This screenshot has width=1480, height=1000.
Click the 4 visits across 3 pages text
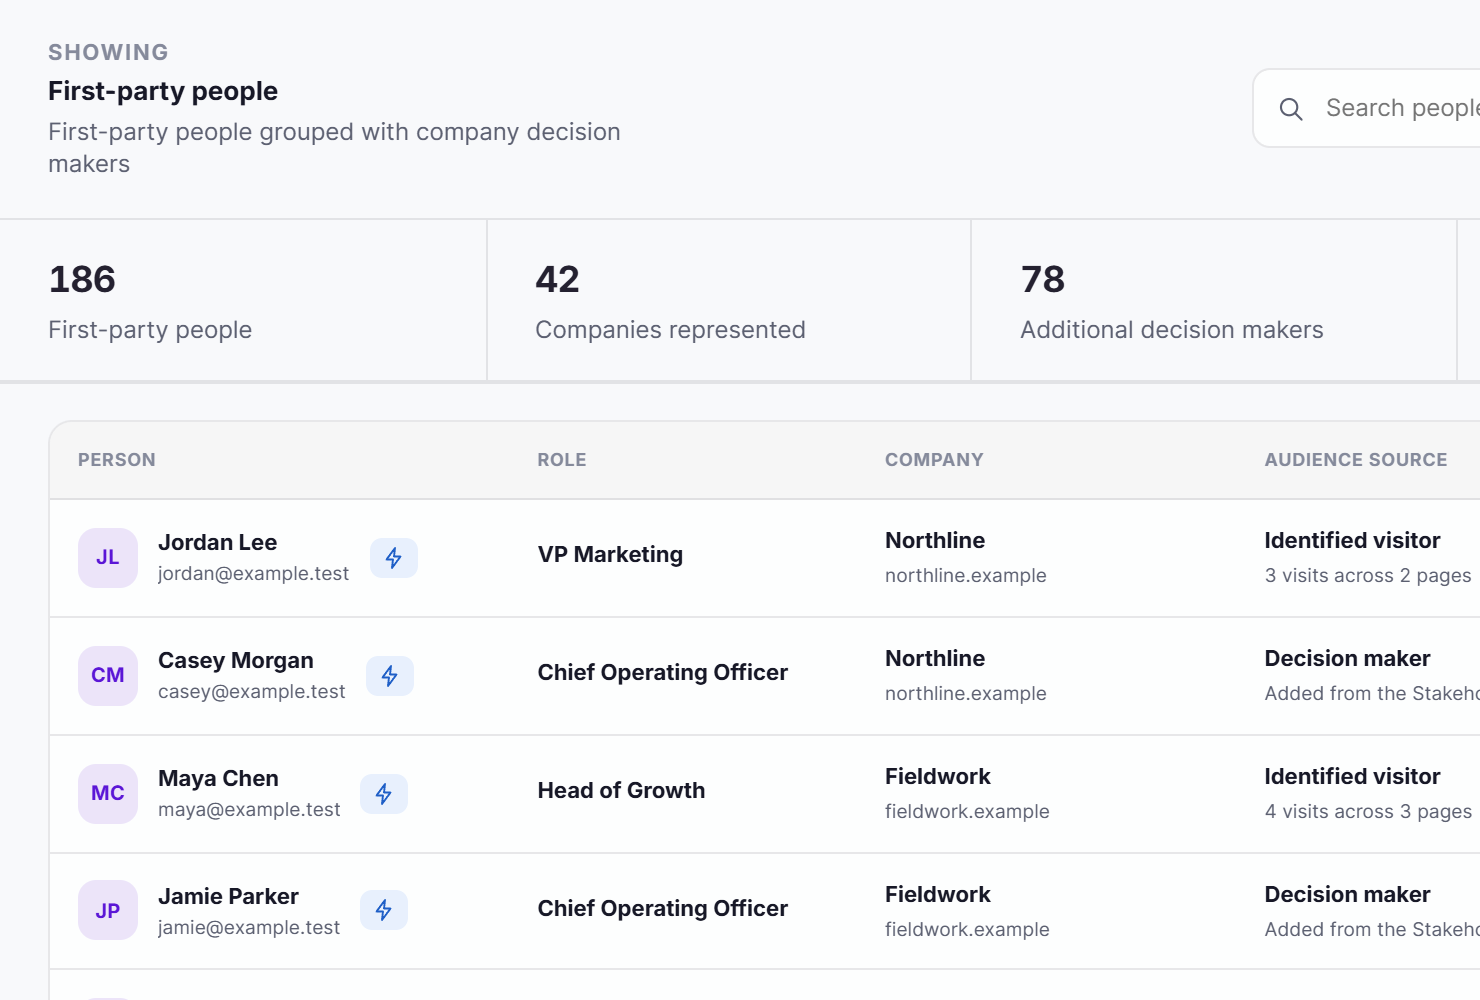tap(1368, 812)
